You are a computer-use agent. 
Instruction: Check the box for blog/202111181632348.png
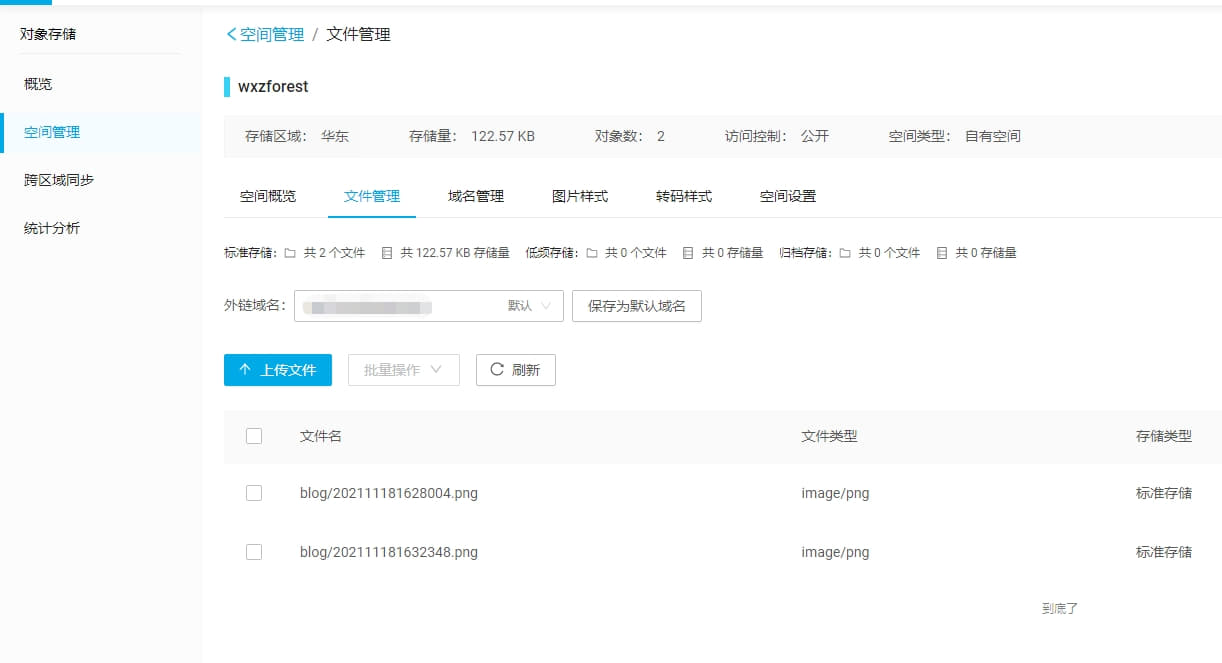click(254, 551)
